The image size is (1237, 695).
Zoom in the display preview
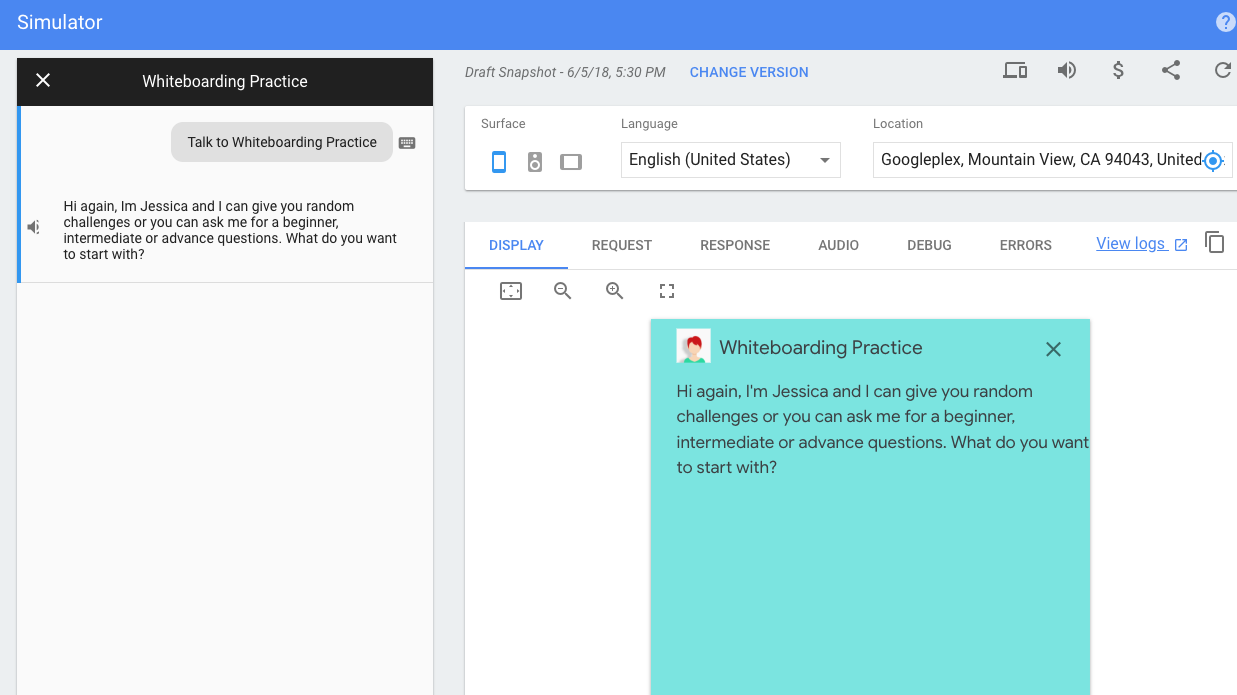coord(615,291)
